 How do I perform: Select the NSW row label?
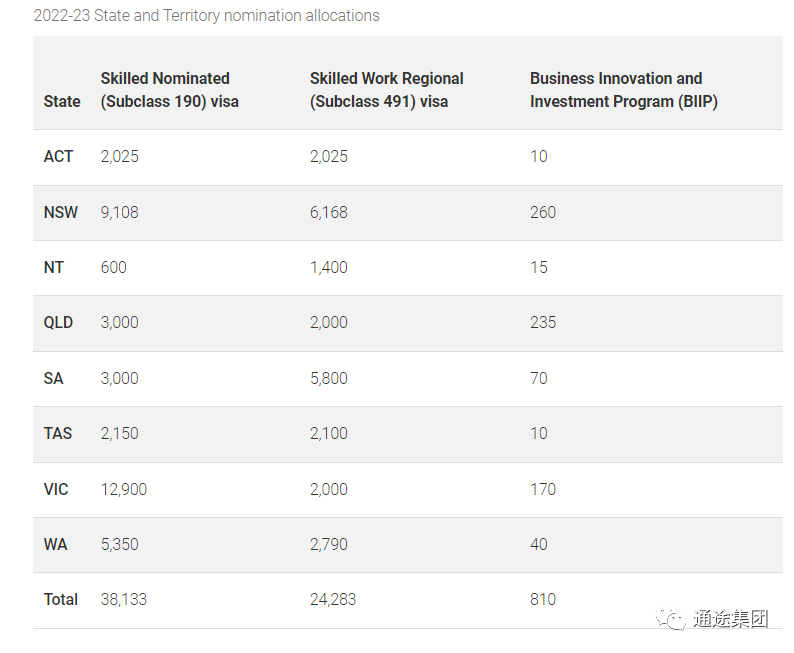(x=61, y=212)
